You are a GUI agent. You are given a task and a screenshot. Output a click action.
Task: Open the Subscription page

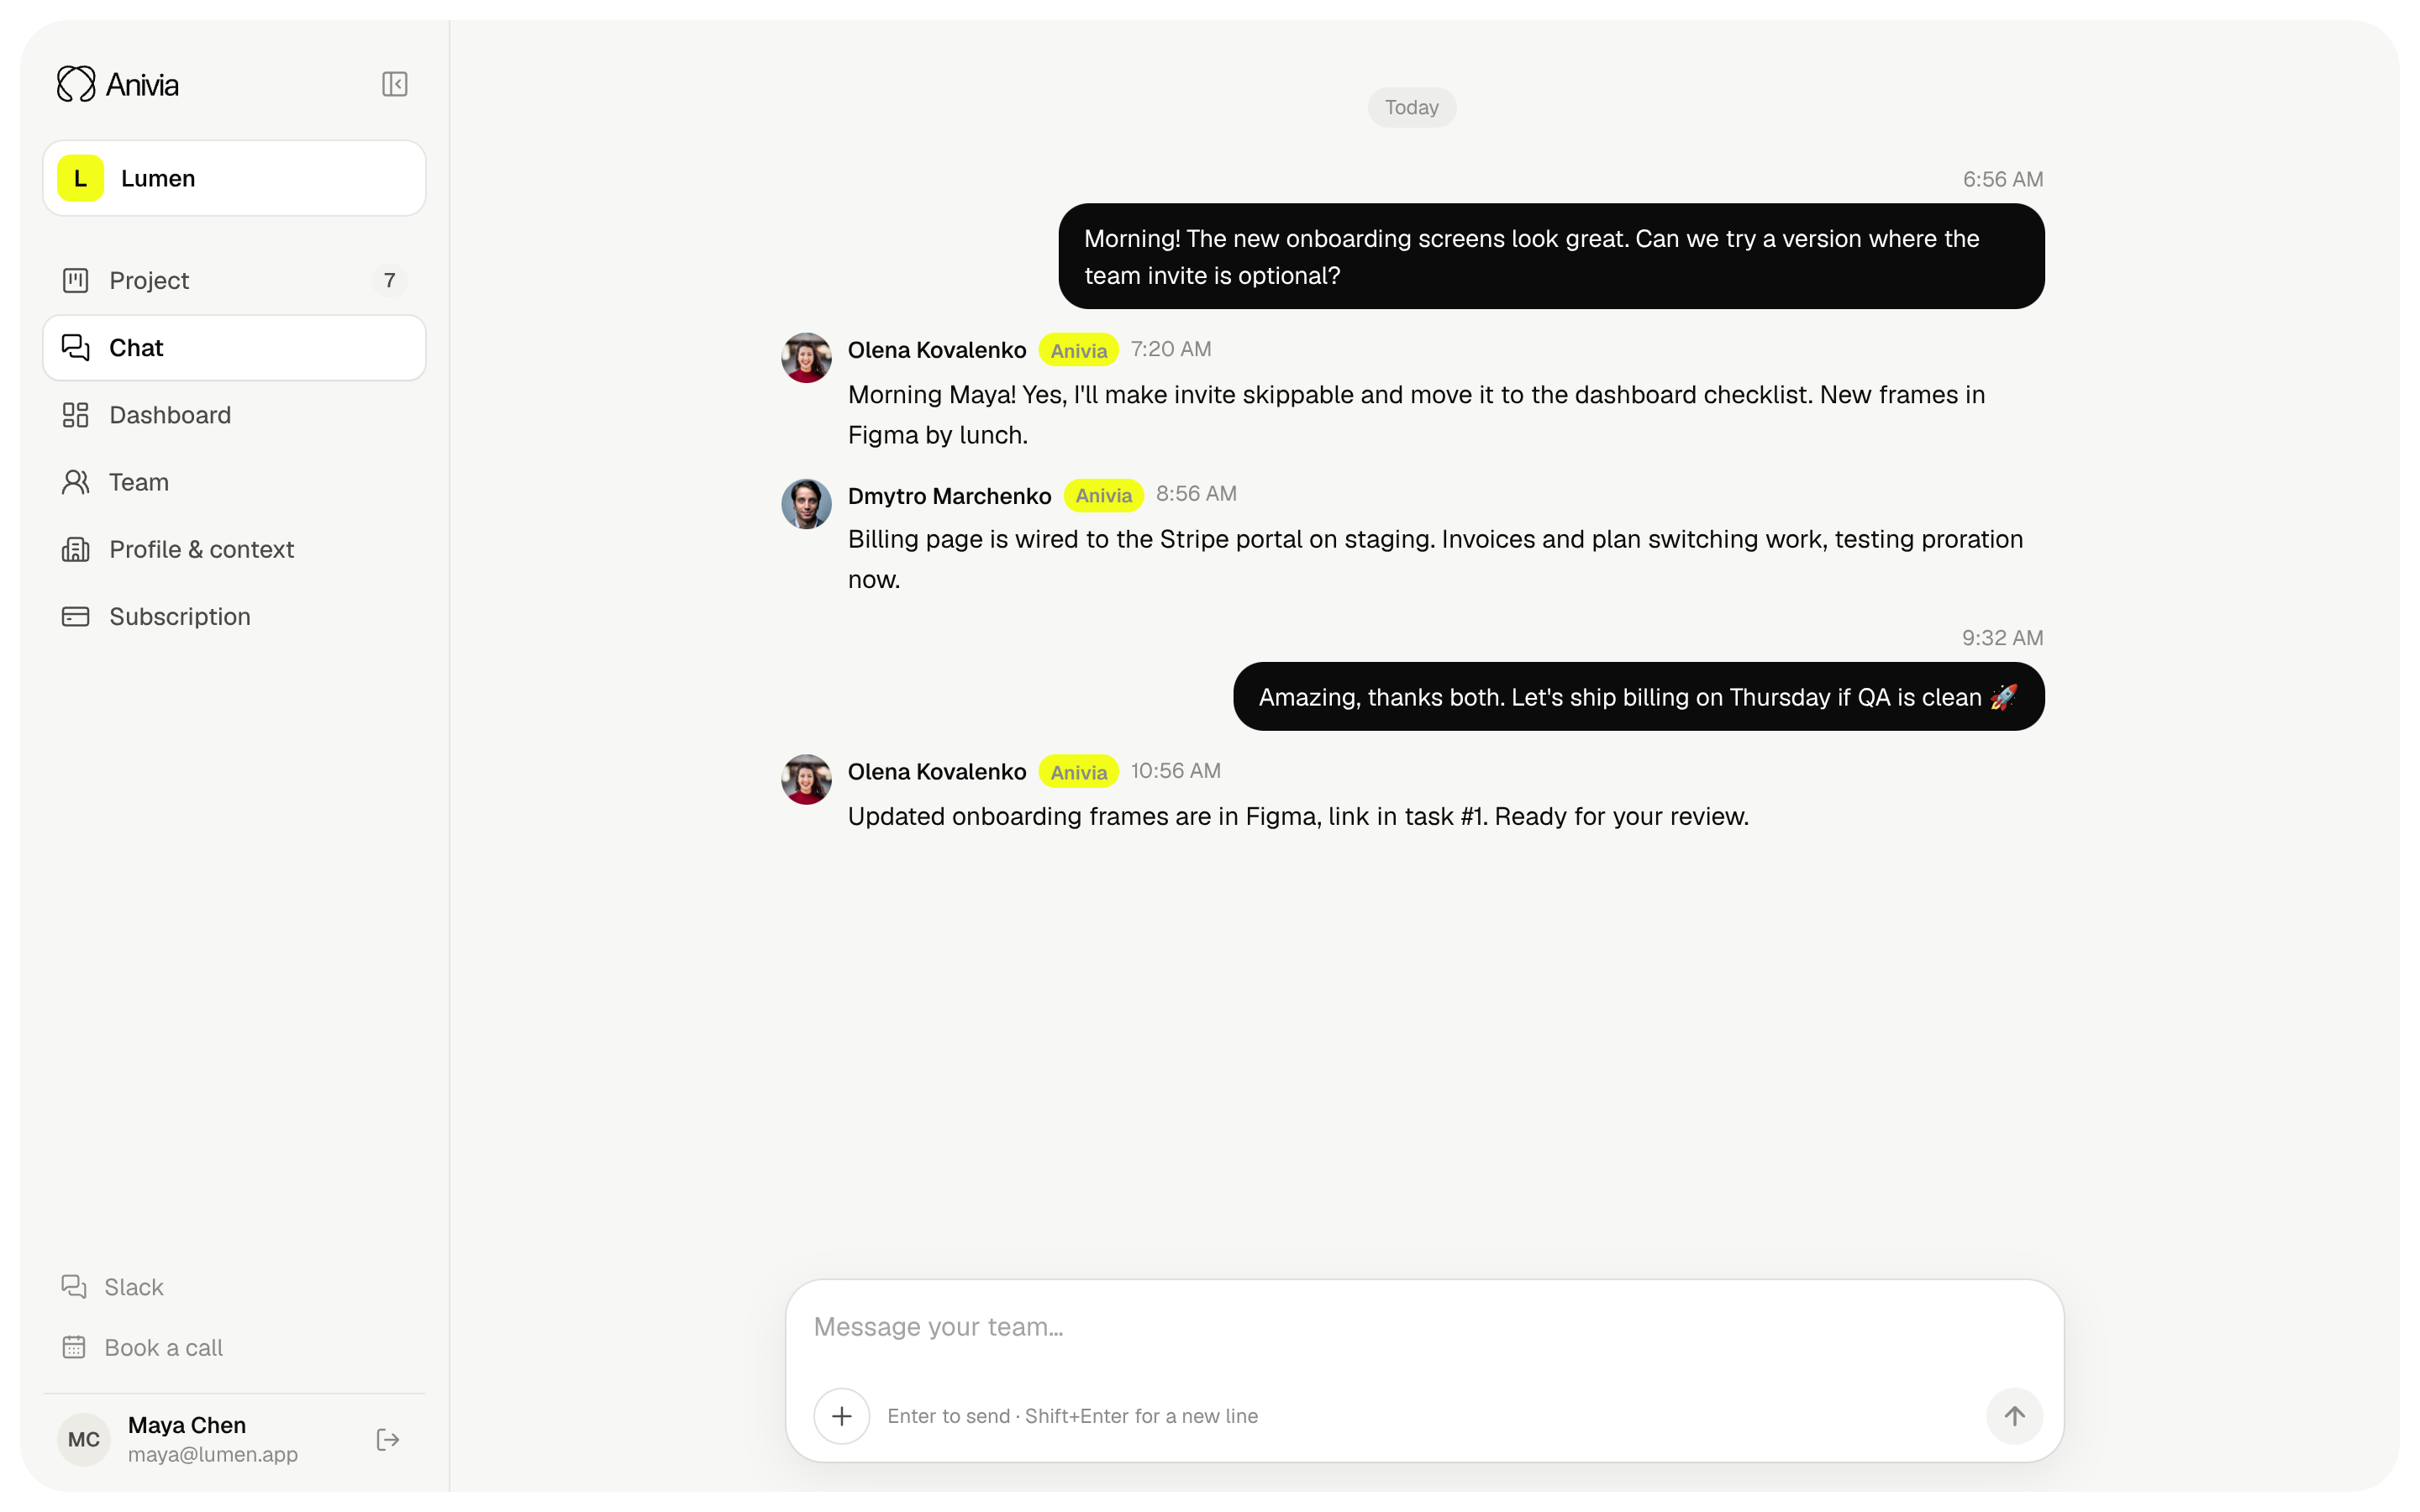[x=234, y=616]
